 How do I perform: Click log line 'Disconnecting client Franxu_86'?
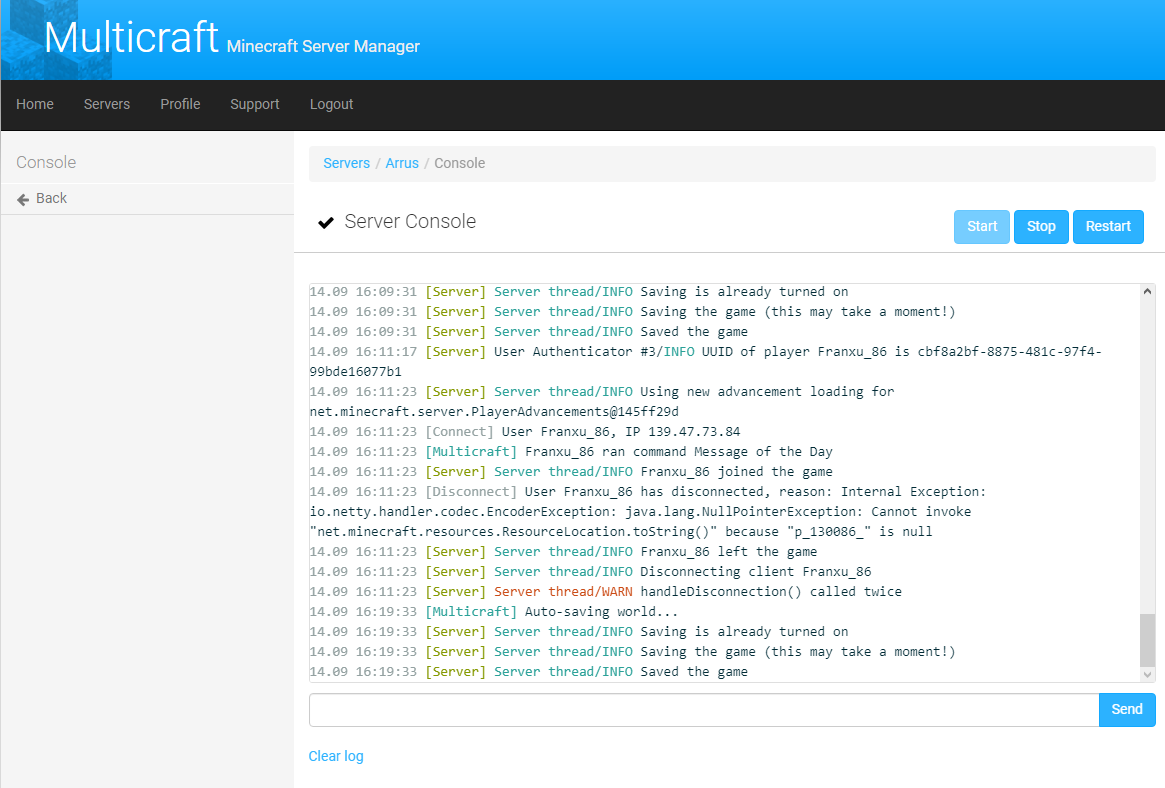coord(590,572)
